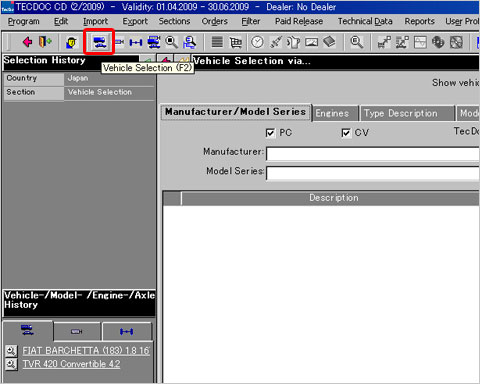Open the Edit menu
The width and height of the screenshot is (480, 384).
click(61, 21)
